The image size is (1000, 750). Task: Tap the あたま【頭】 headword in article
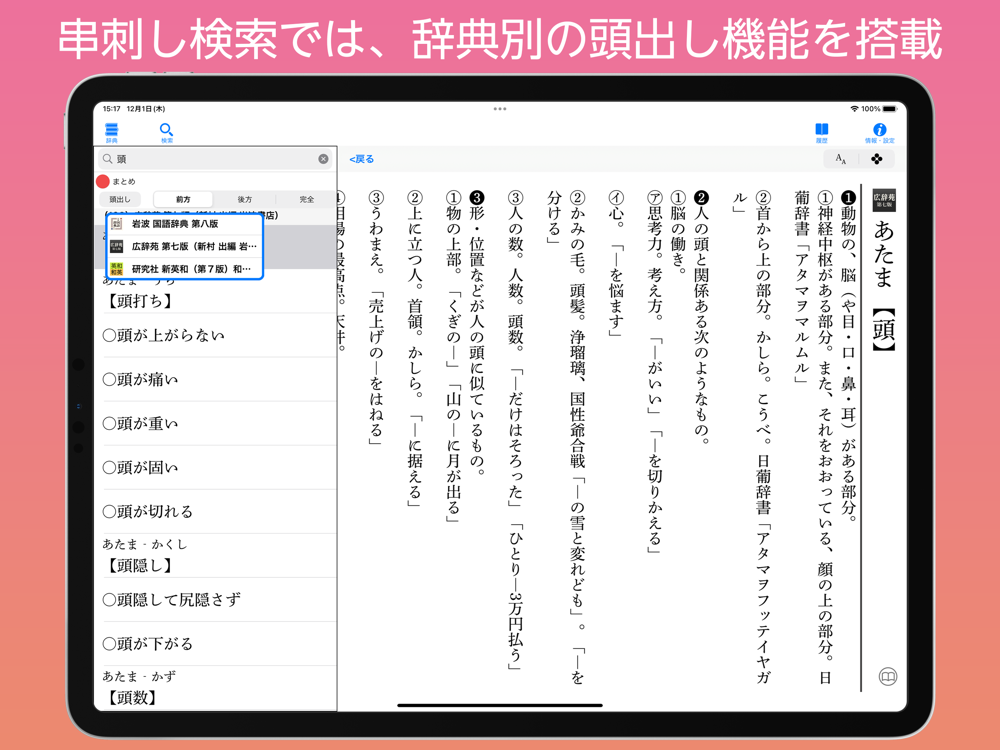(x=884, y=286)
